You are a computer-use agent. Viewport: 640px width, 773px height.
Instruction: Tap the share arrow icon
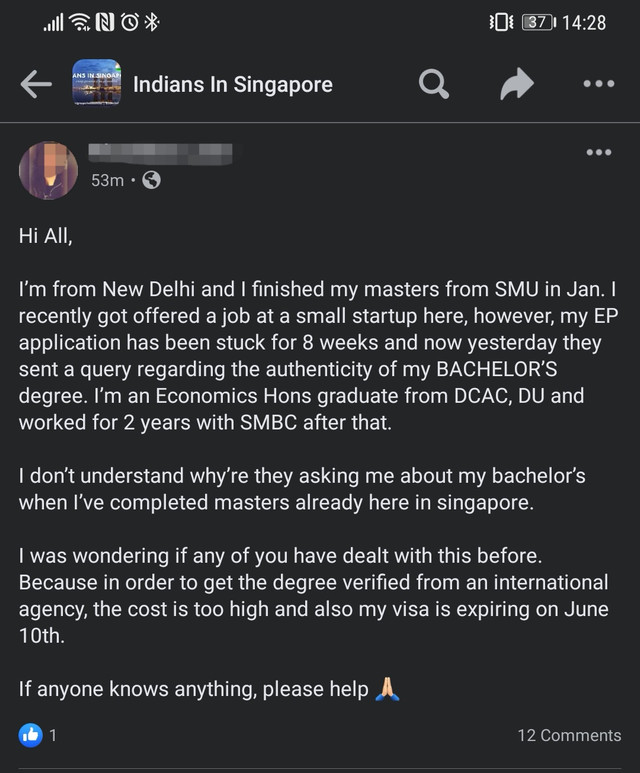[x=516, y=85]
